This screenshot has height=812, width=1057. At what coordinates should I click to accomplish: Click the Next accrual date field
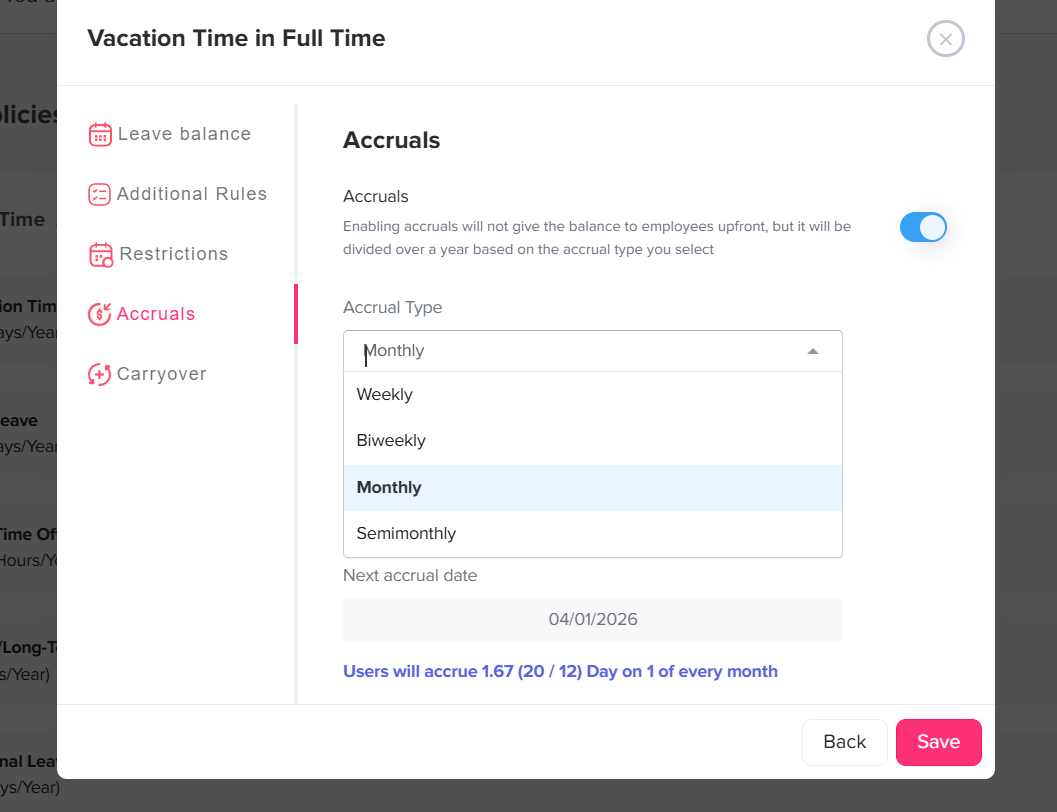coord(592,620)
